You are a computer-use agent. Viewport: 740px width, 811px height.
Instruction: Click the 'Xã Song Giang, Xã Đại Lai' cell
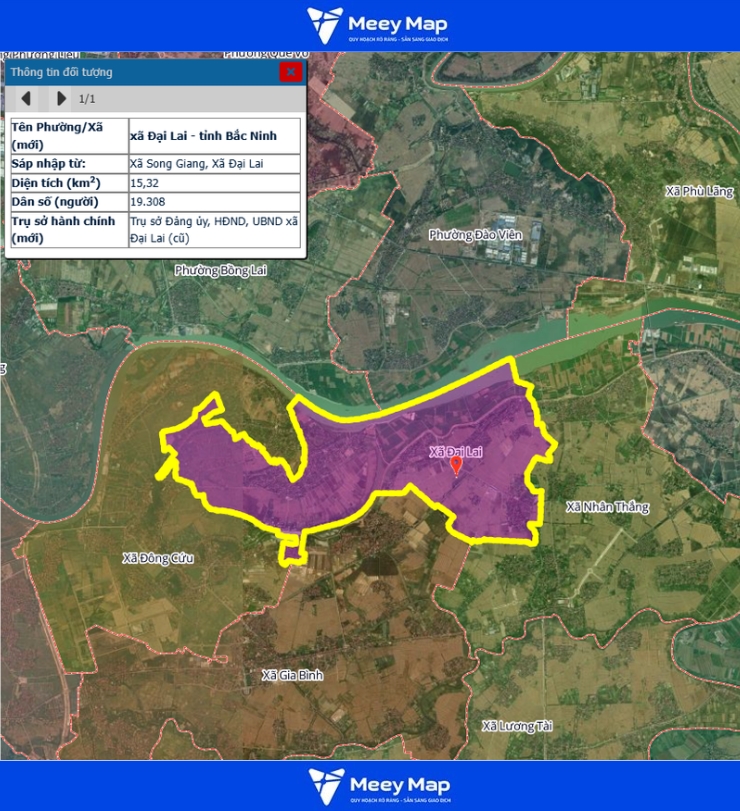(x=213, y=163)
